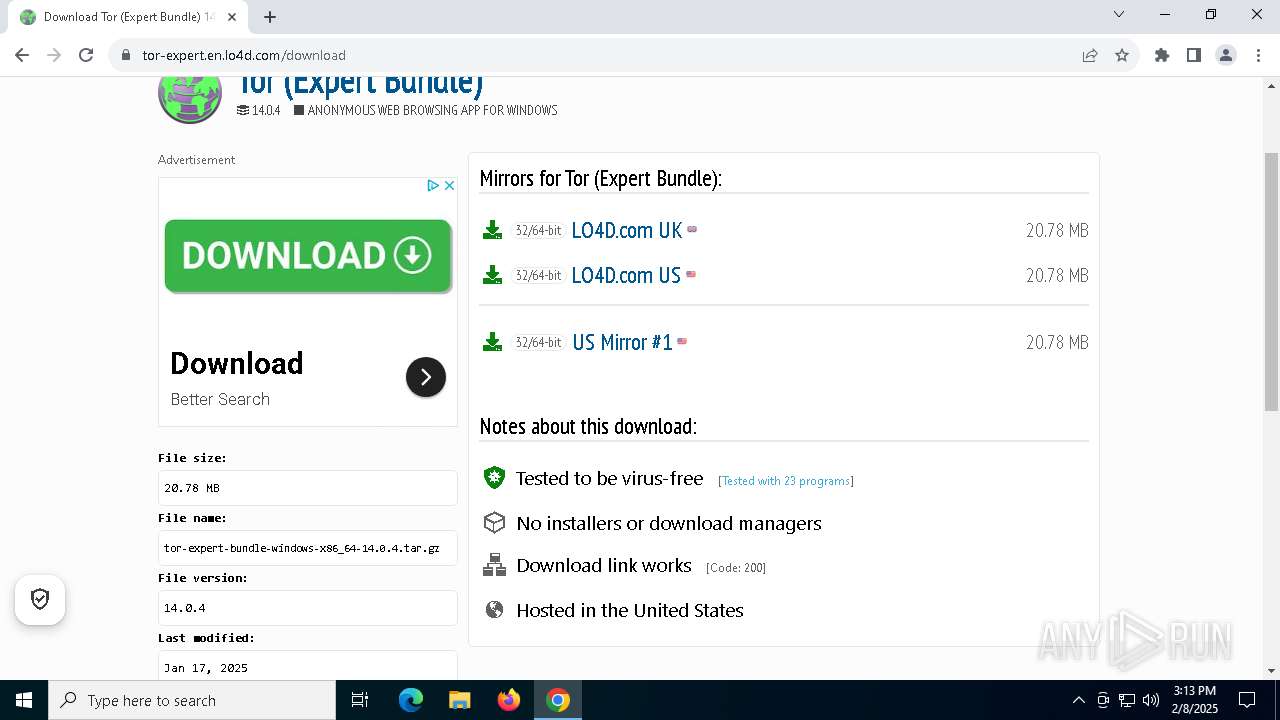1280x720 pixels.
Task: Click the hosted location globe icon
Action: (x=494, y=609)
